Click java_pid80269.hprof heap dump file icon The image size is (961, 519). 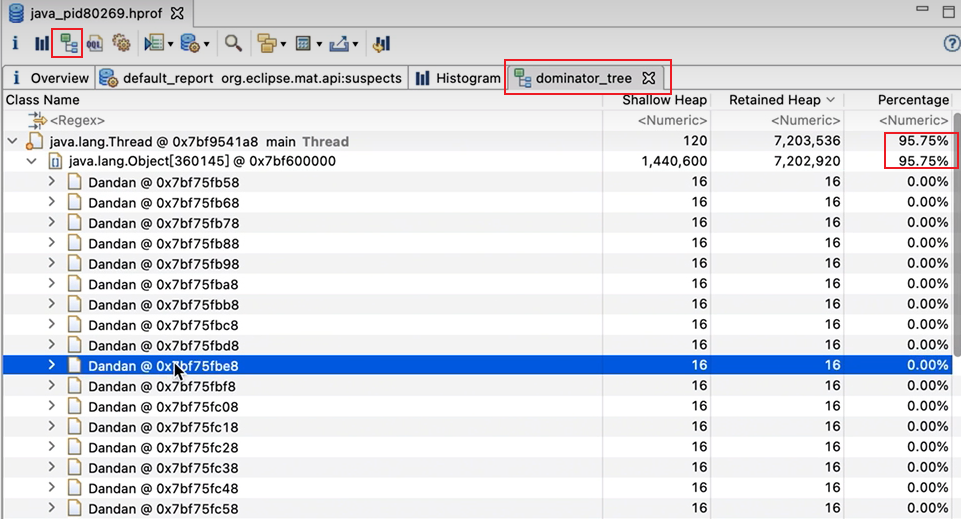point(17,13)
